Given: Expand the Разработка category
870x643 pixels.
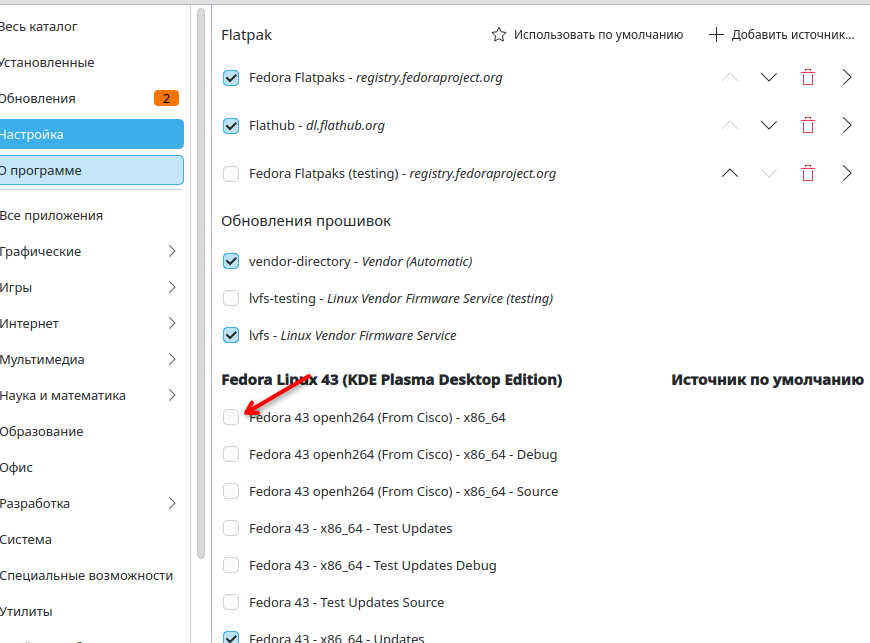Looking at the screenshot, I should click(172, 503).
